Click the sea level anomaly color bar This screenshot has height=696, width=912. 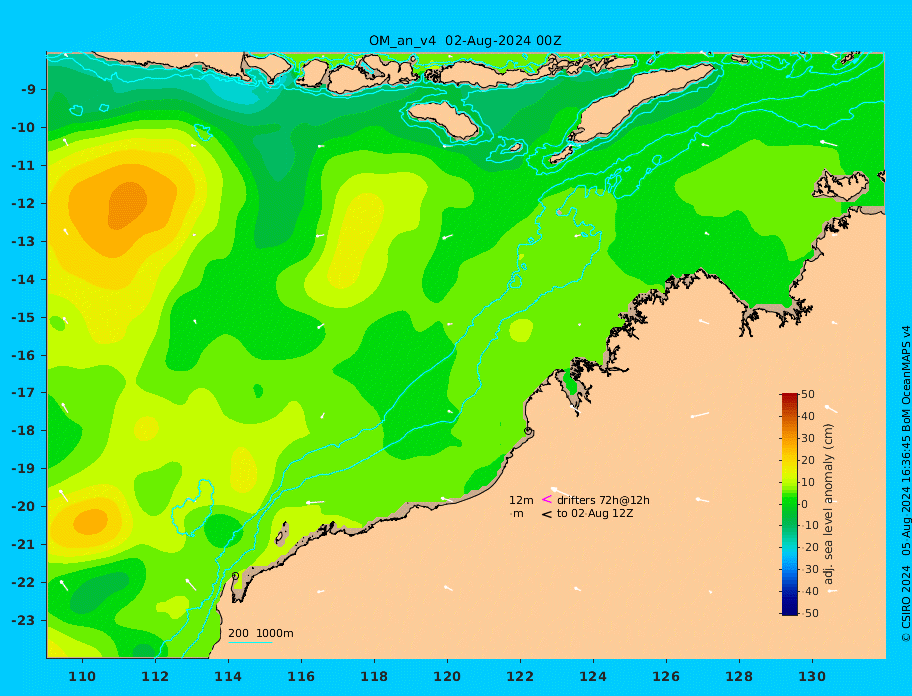pyautogui.click(x=790, y=504)
